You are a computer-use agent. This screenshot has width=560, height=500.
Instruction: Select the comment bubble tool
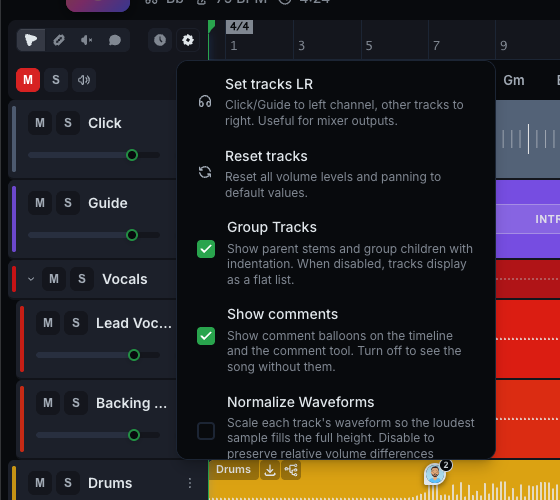115,40
